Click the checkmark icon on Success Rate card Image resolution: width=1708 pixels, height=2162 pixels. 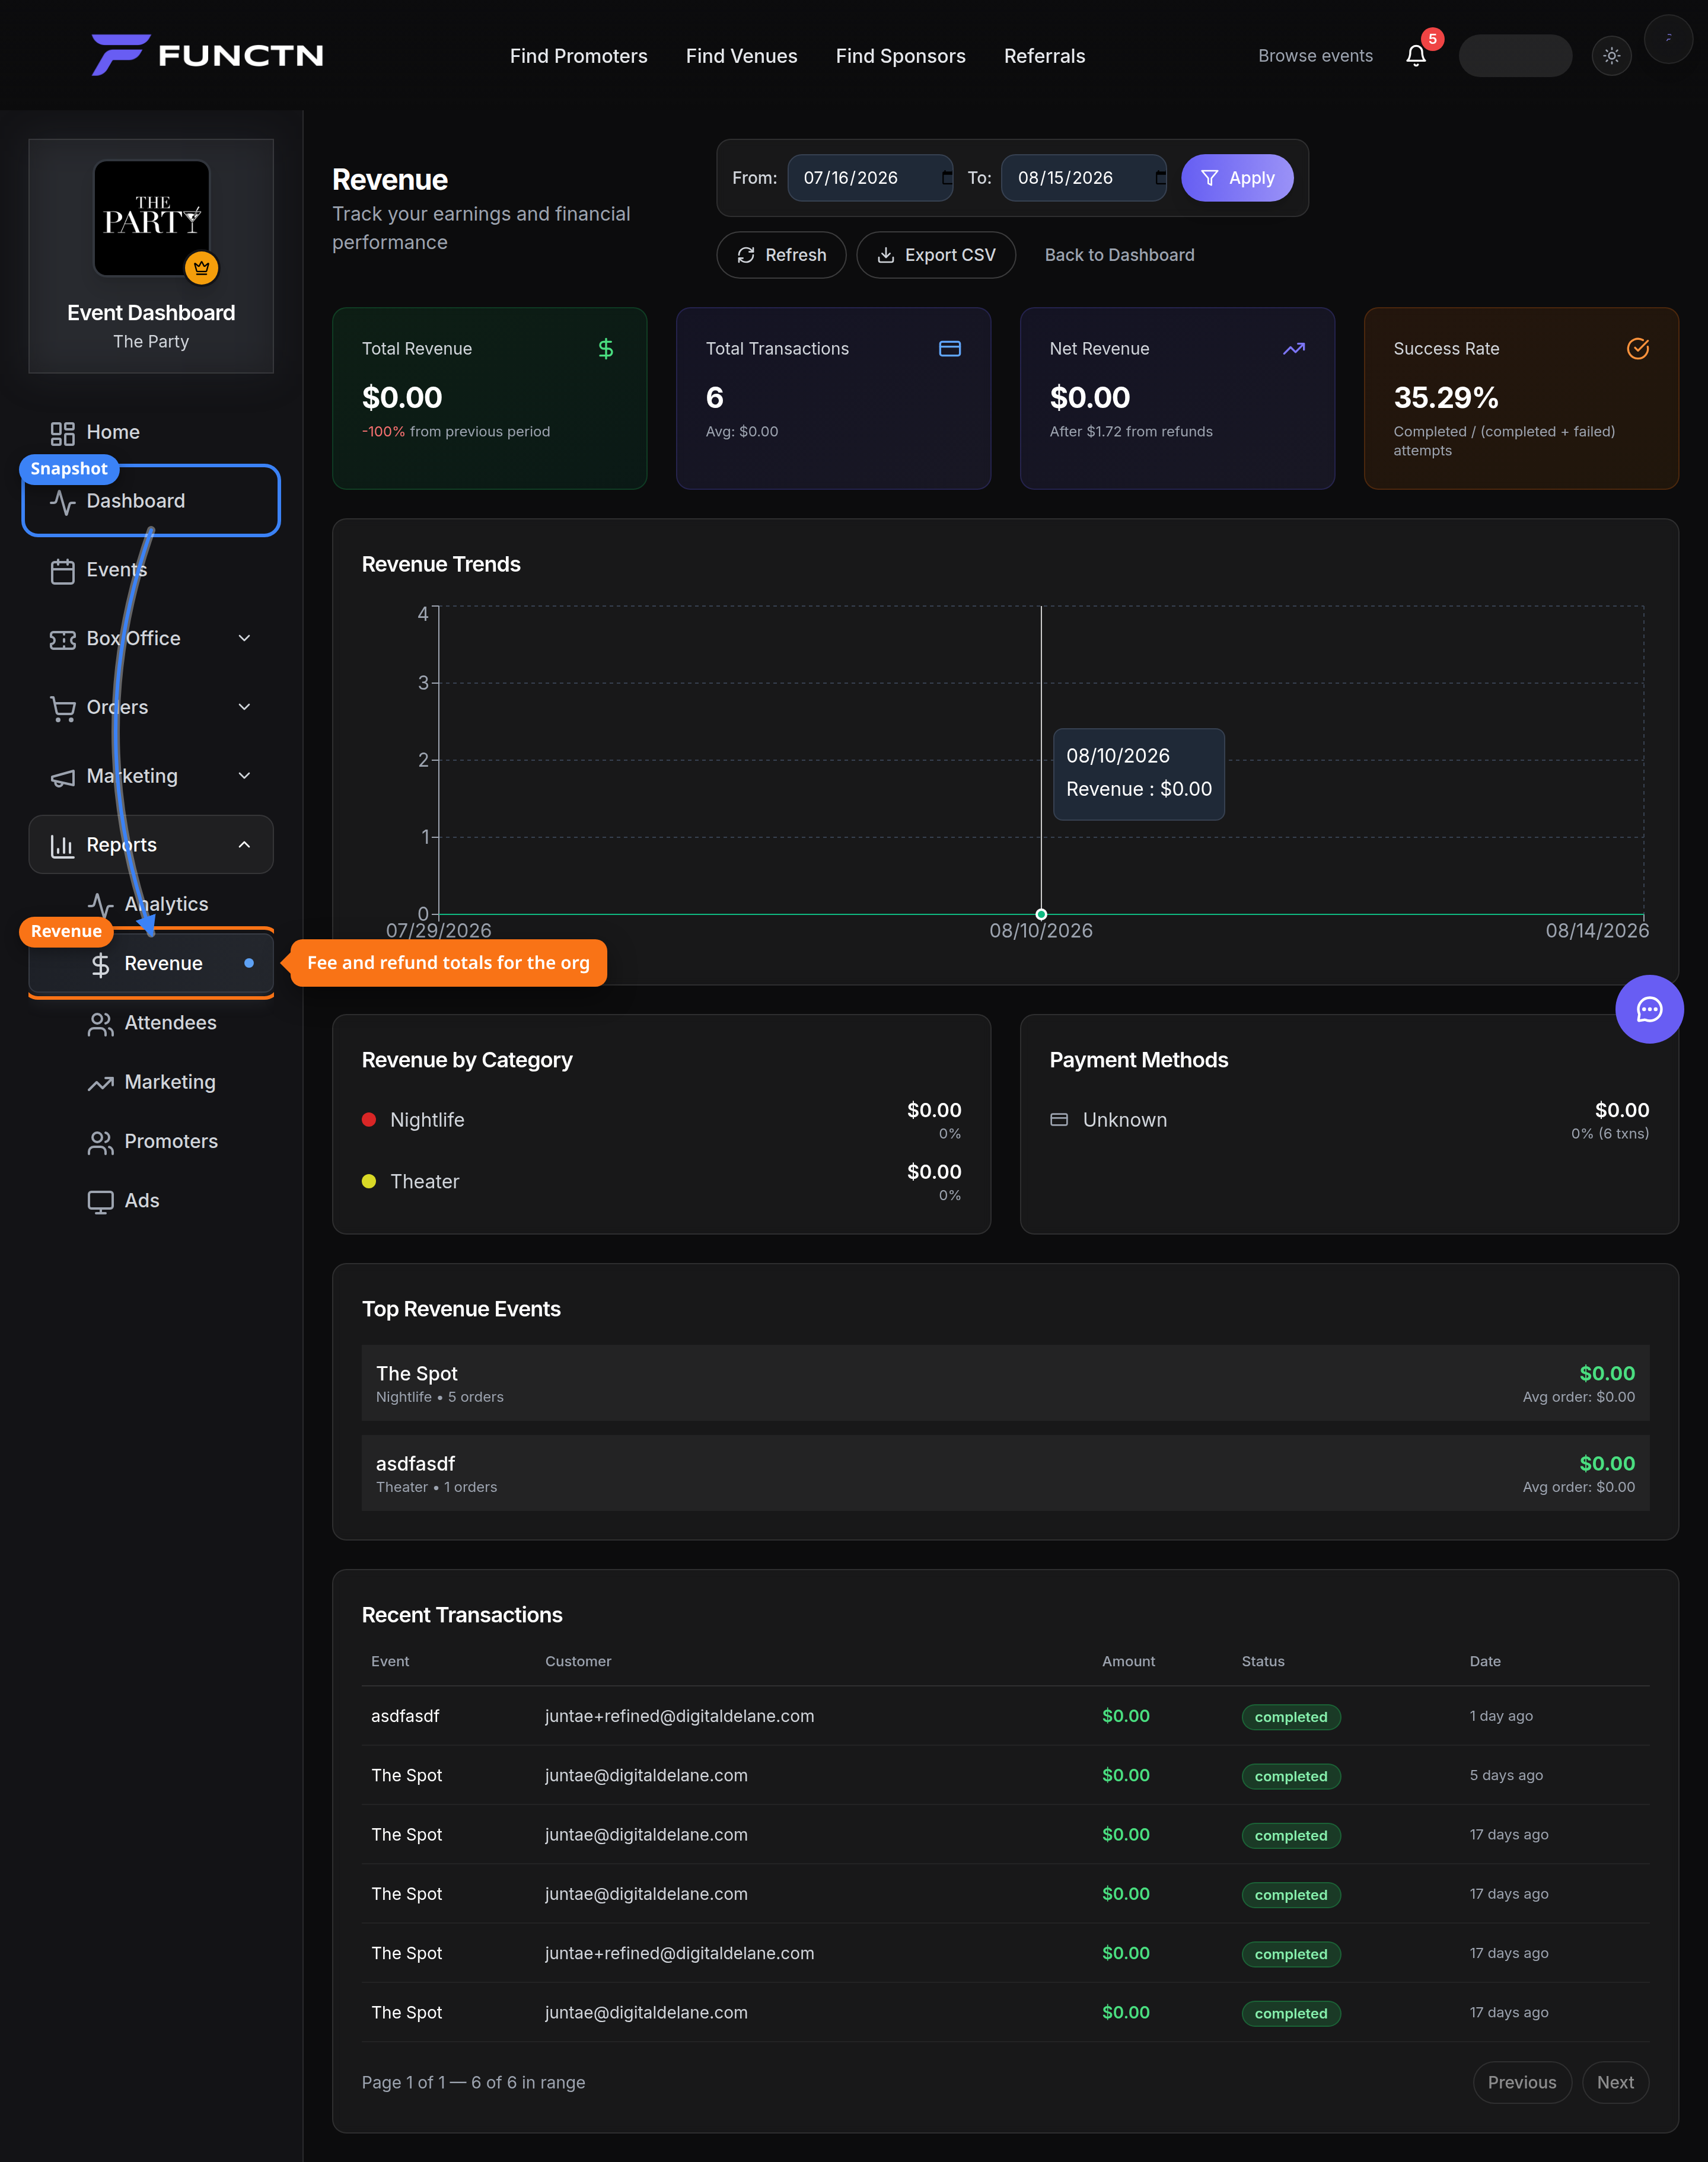[x=1638, y=348]
